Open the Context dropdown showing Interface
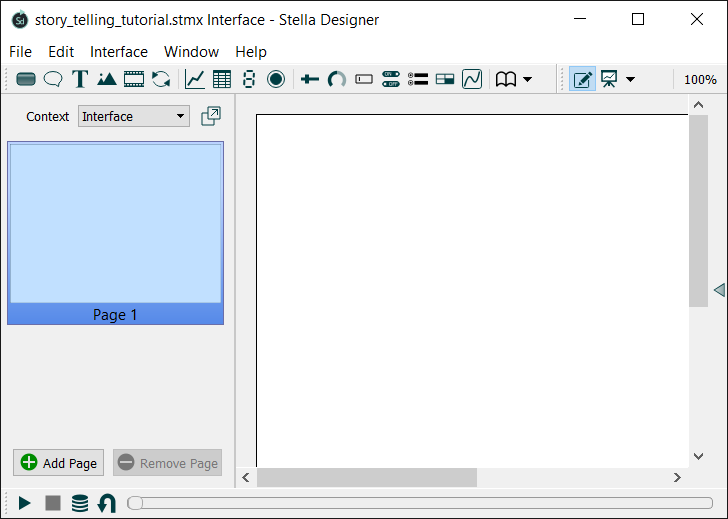The image size is (728, 519). 133,116
